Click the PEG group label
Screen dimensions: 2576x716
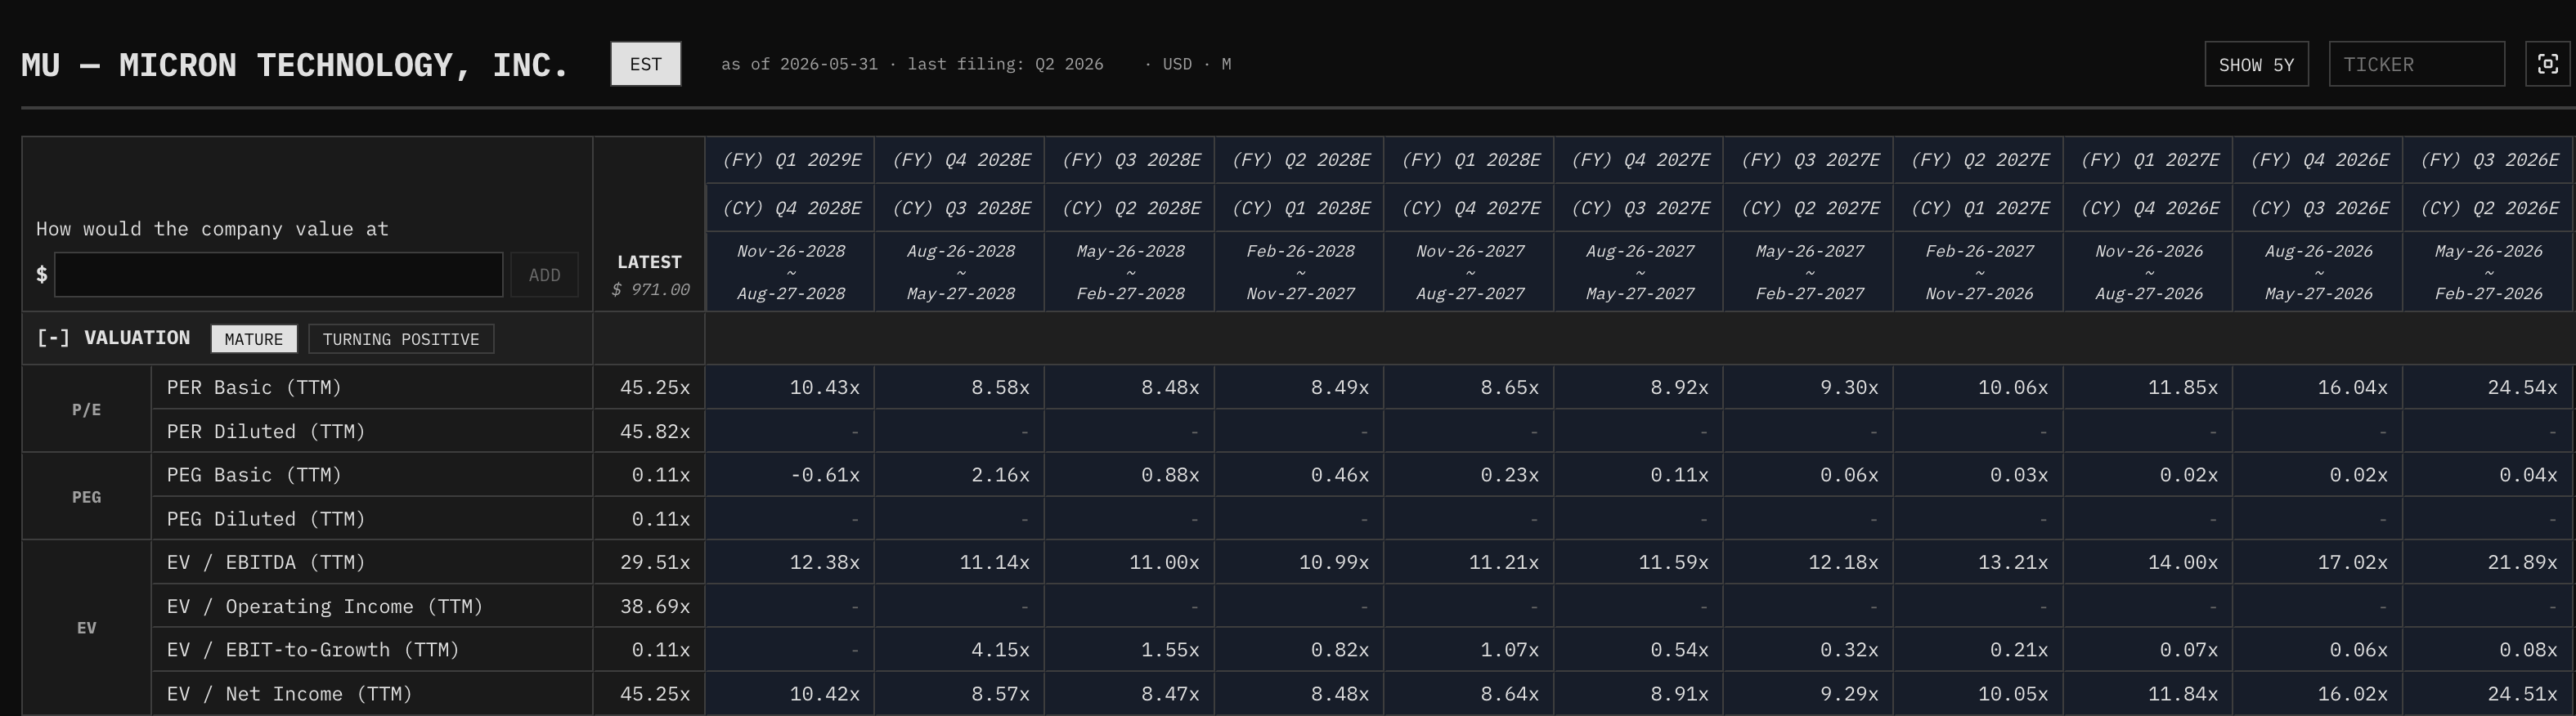pyautogui.click(x=87, y=497)
